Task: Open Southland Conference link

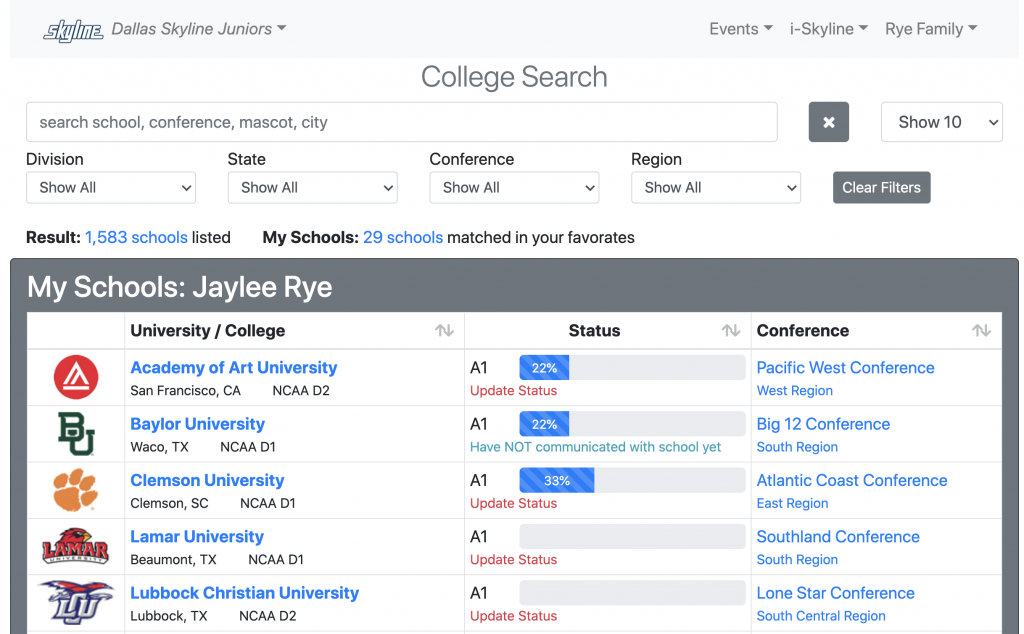Action: (839, 536)
